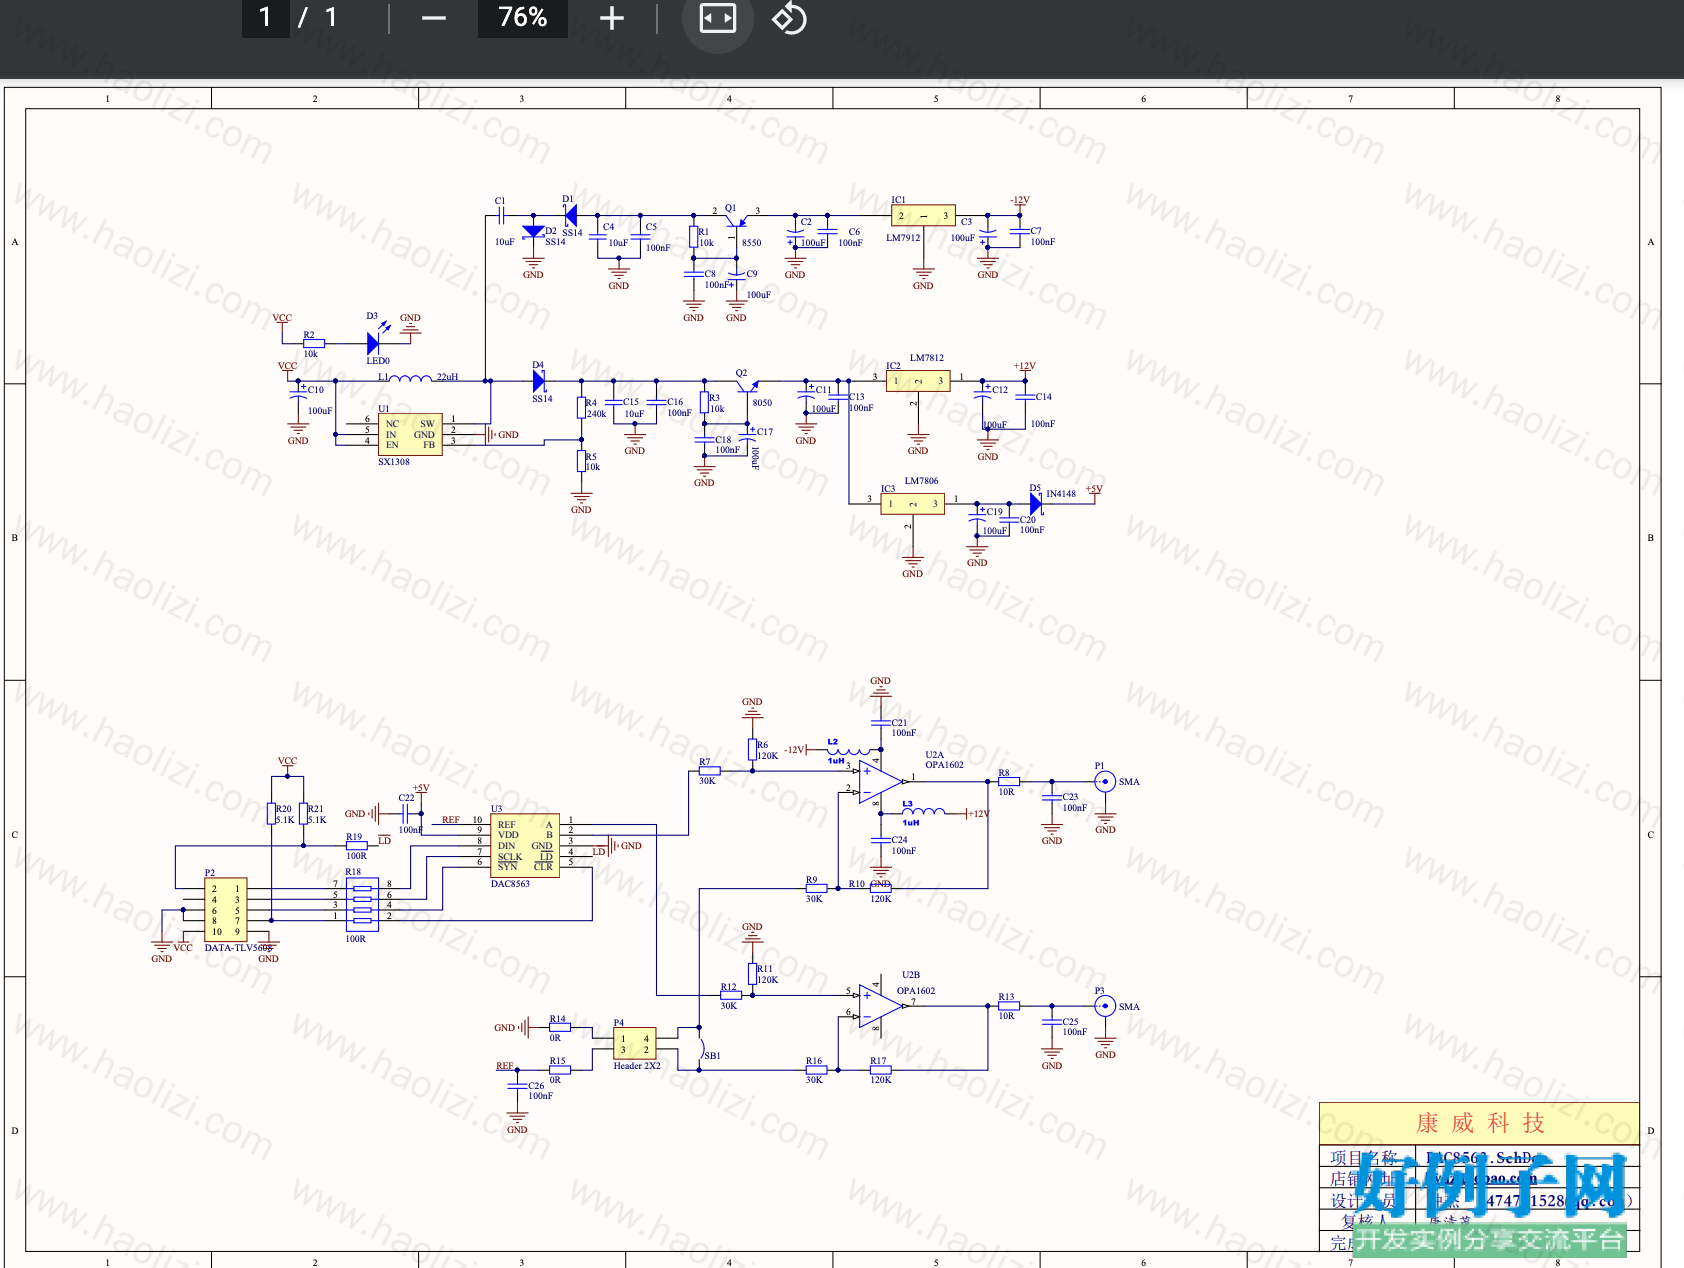Select the 76% zoom level field
Screen dimensions: 1684x1268
pos(523,18)
